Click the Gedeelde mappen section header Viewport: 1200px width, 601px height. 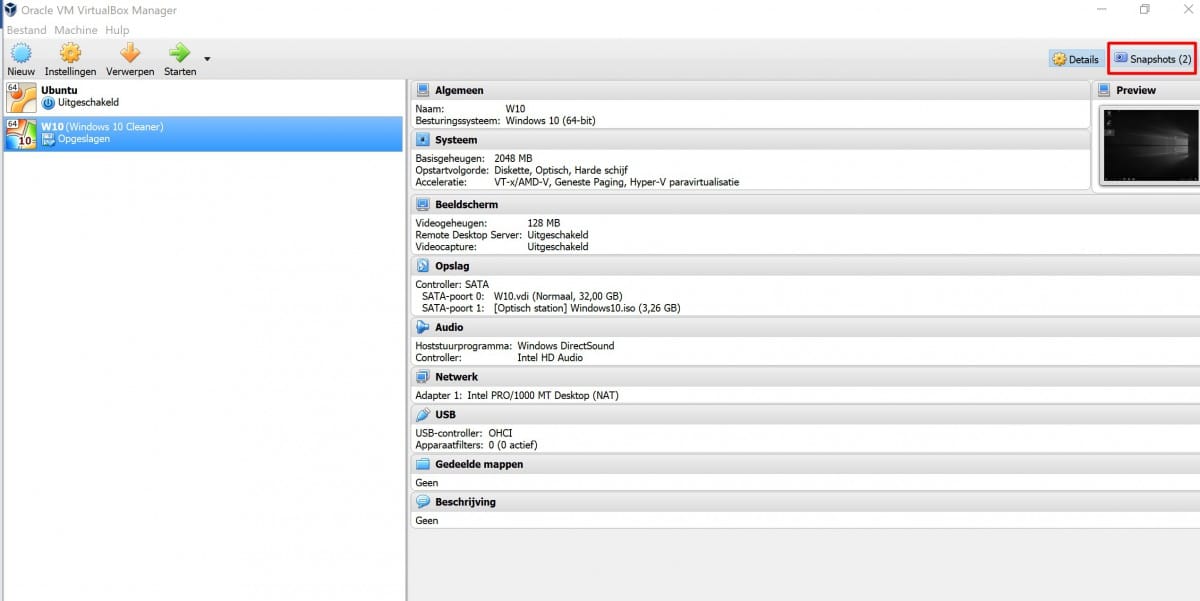coord(478,464)
